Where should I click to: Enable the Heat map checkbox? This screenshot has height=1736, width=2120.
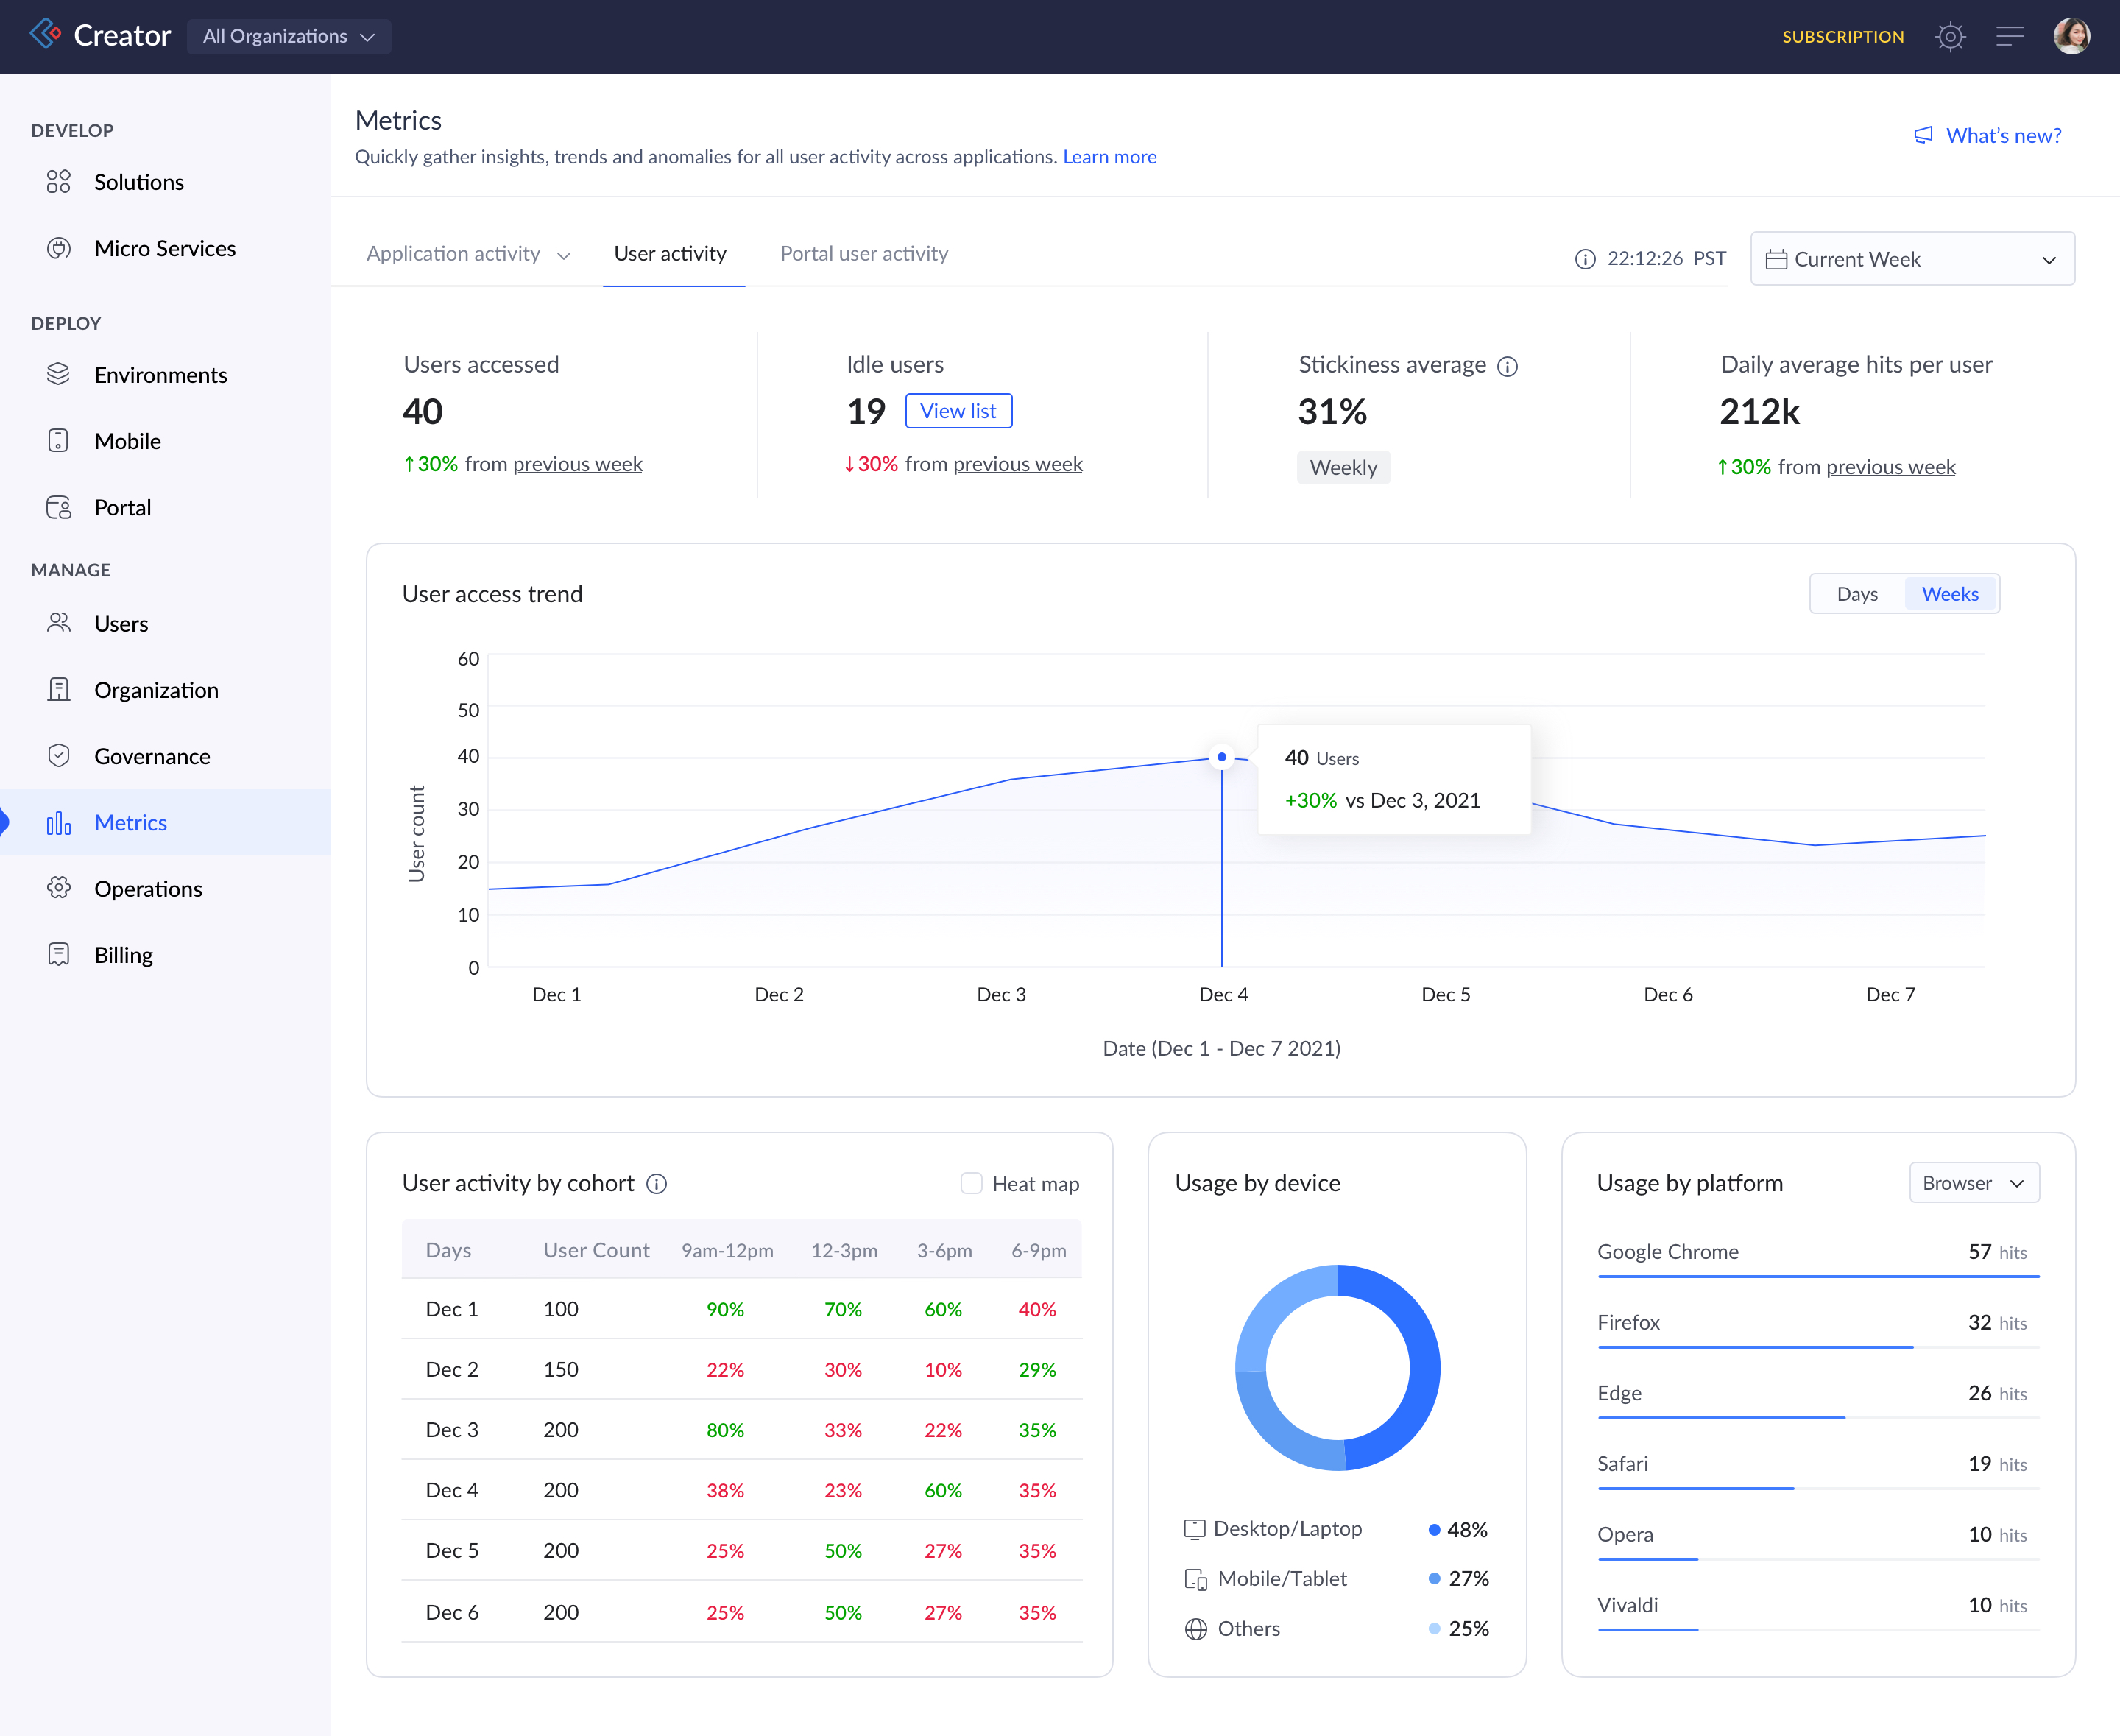click(x=971, y=1184)
